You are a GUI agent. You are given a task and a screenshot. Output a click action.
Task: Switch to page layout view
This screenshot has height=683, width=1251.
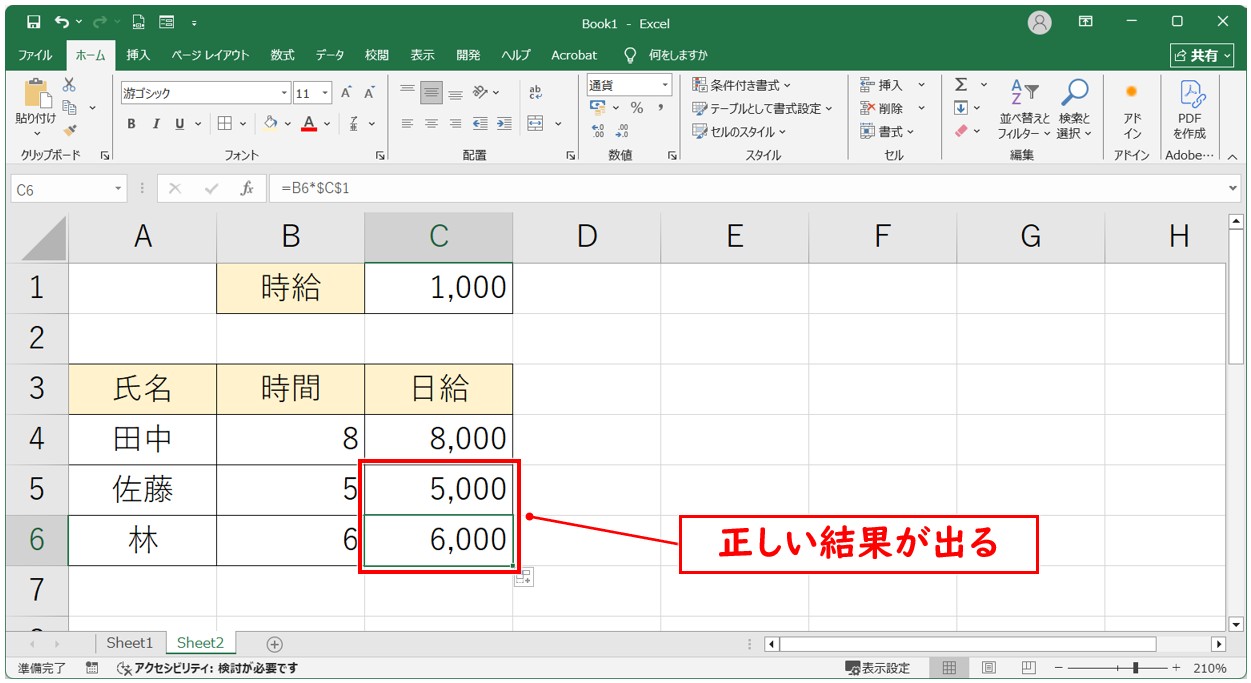point(989,668)
